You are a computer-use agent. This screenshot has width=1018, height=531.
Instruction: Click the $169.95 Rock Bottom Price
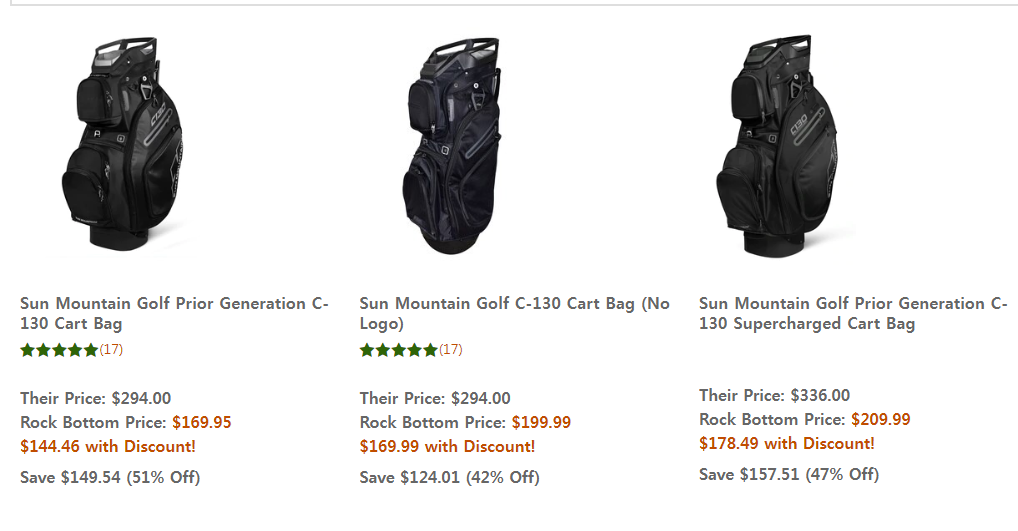point(201,423)
